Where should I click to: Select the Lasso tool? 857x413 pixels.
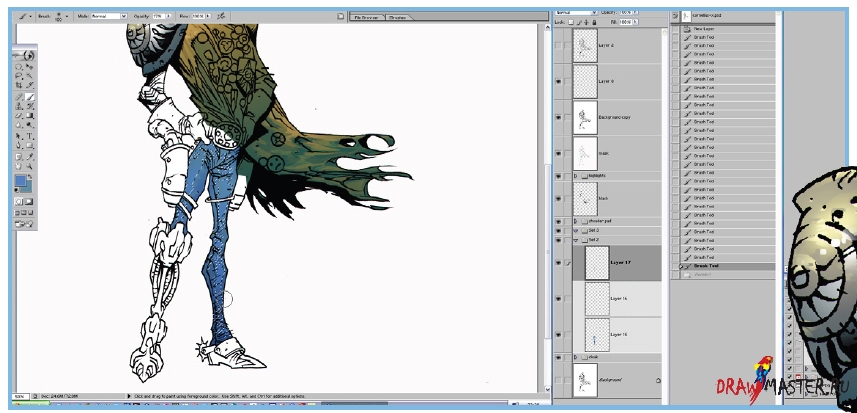pyautogui.click(x=19, y=75)
